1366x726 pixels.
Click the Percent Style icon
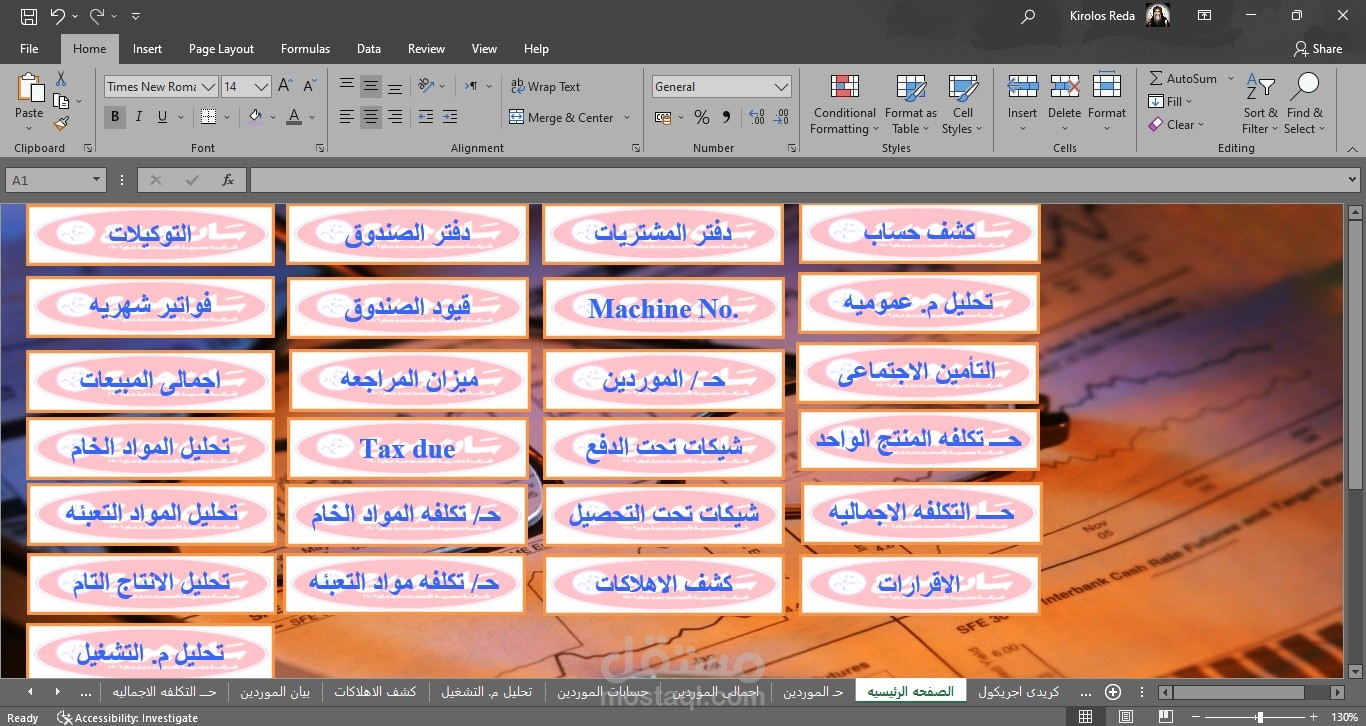click(x=700, y=117)
